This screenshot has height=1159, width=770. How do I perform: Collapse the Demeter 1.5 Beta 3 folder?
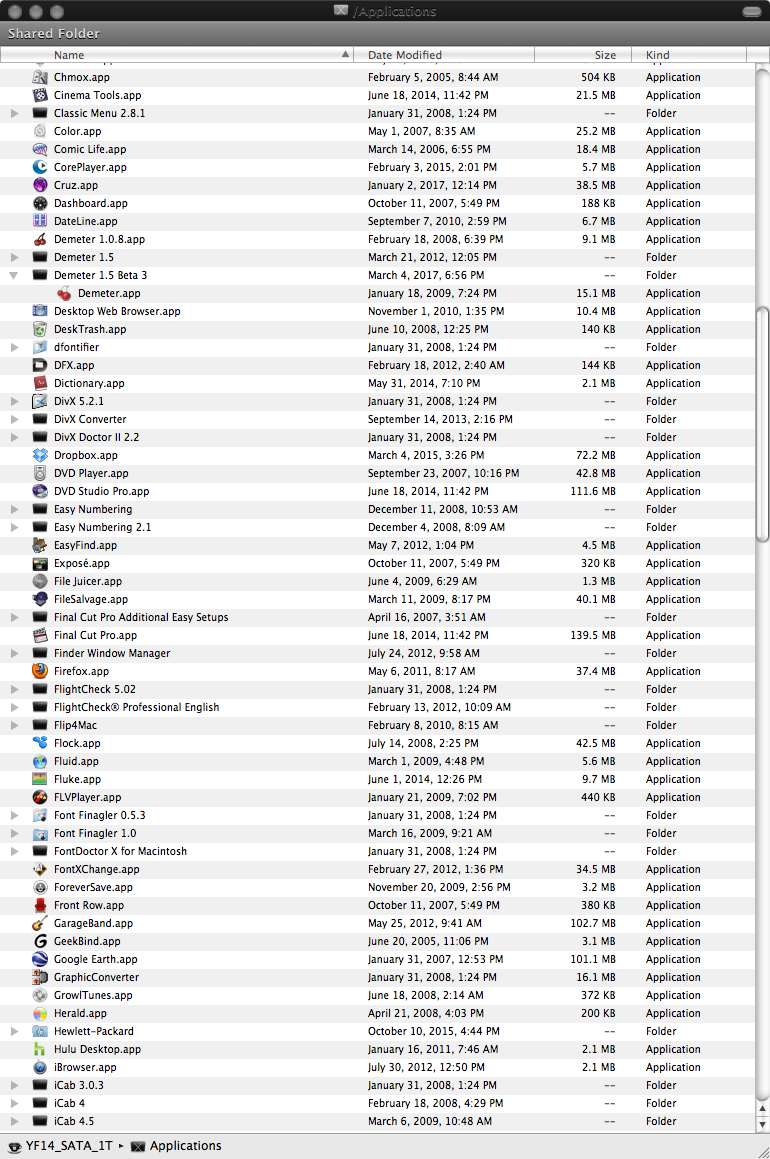[x=14, y=275]
